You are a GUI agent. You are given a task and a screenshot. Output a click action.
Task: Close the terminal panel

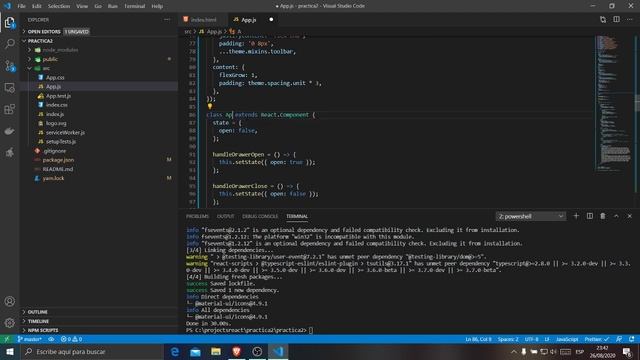(629, 216)
